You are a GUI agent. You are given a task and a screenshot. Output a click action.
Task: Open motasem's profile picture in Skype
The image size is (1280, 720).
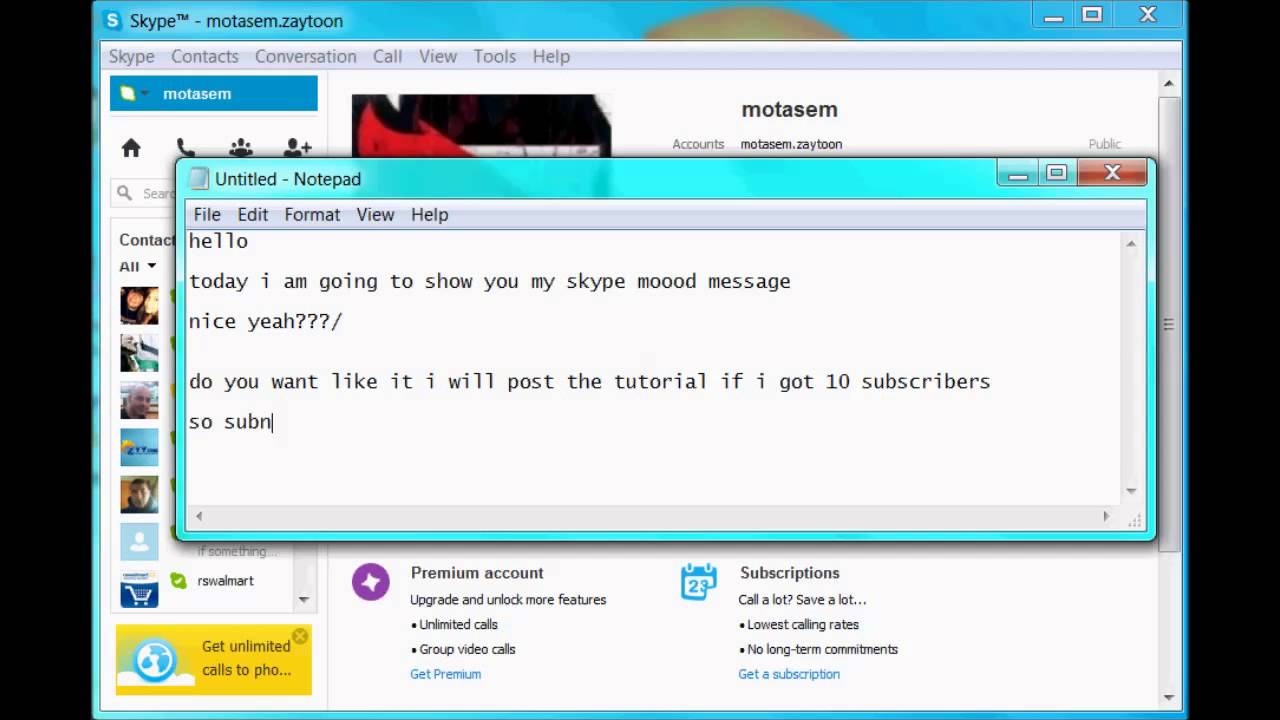tap(481, 125)
